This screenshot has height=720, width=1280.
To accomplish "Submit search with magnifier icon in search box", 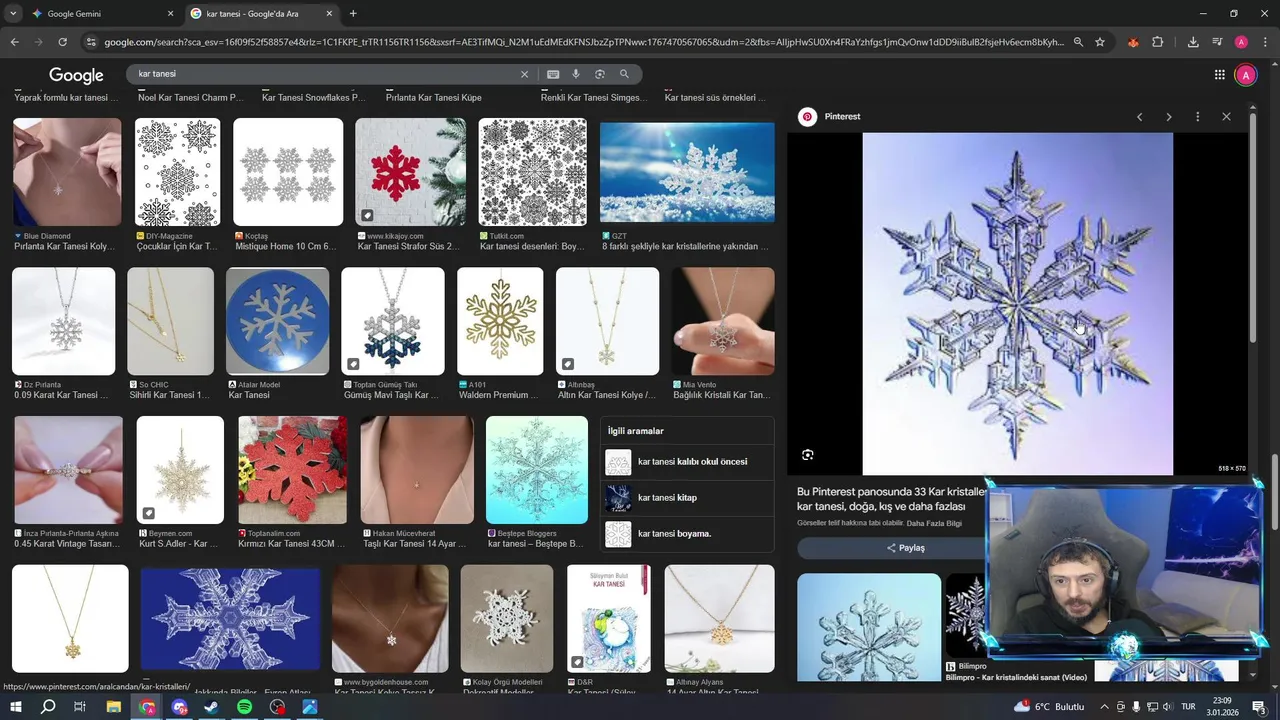I will click(x=624, y=74).
